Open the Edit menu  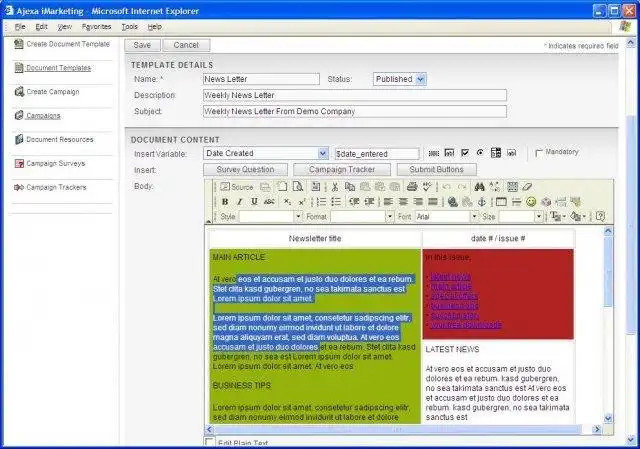(41, 27)
